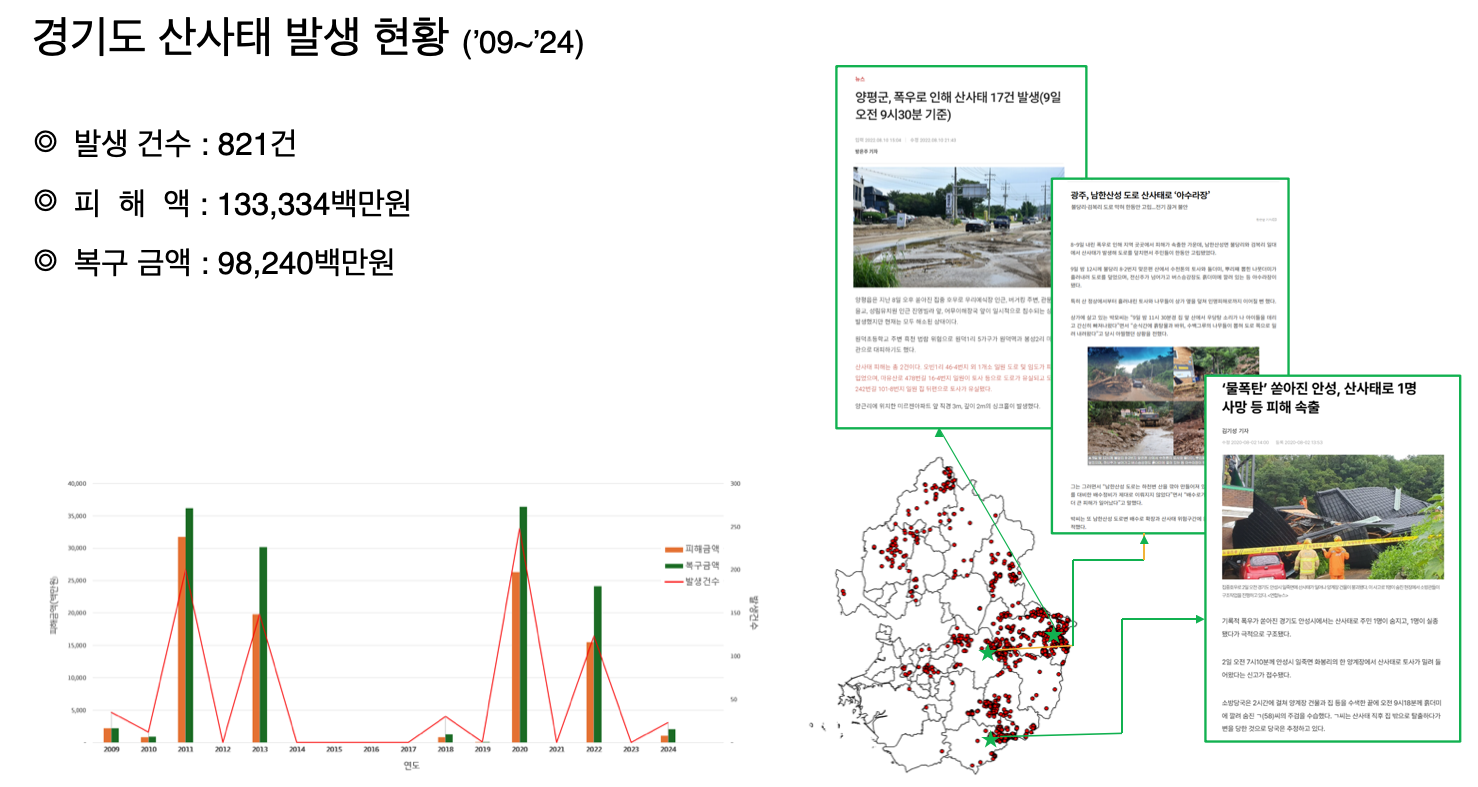The image size is (1478, 787).
Task: Click the 2020 orange damage bar
Action: pos(515,657)
